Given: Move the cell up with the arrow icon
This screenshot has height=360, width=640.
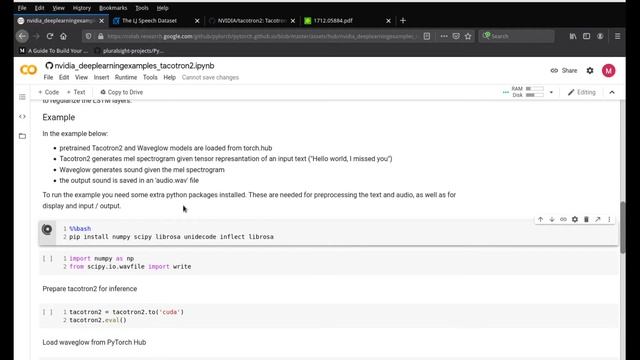Looking at the screenshot, I should click(540, 220).
